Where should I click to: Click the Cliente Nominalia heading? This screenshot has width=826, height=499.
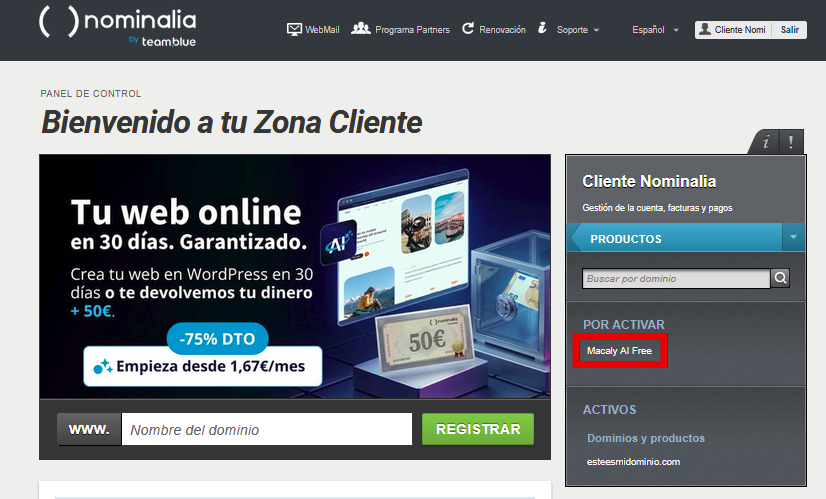(x=649, y=181)
